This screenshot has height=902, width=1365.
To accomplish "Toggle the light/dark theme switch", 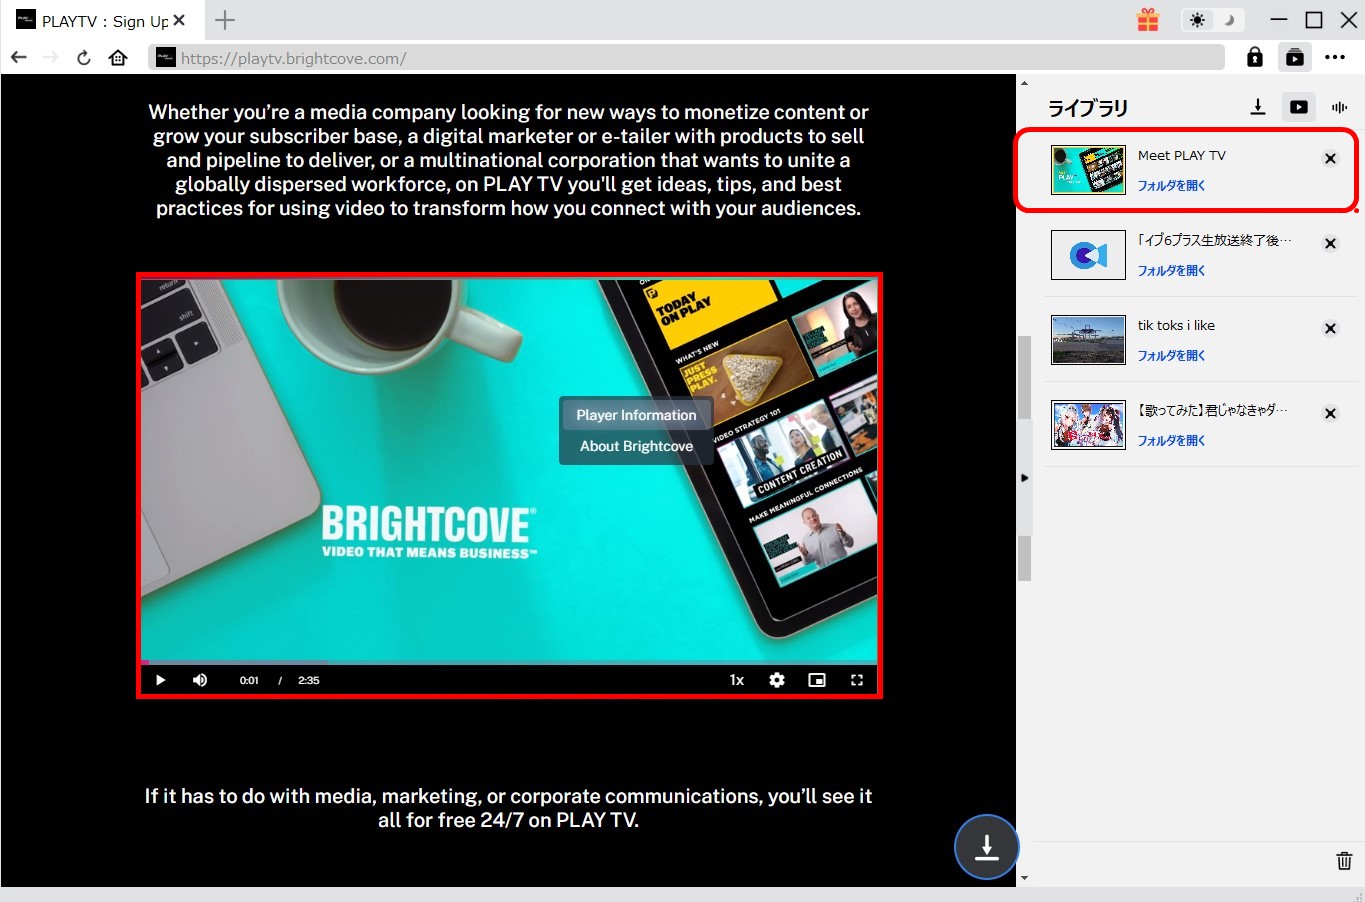I will tap(1212, 20).
